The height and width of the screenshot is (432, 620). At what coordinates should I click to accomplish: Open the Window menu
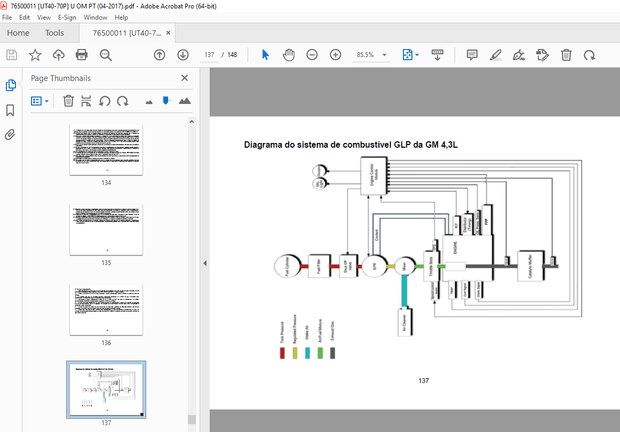tap(95, 17)
